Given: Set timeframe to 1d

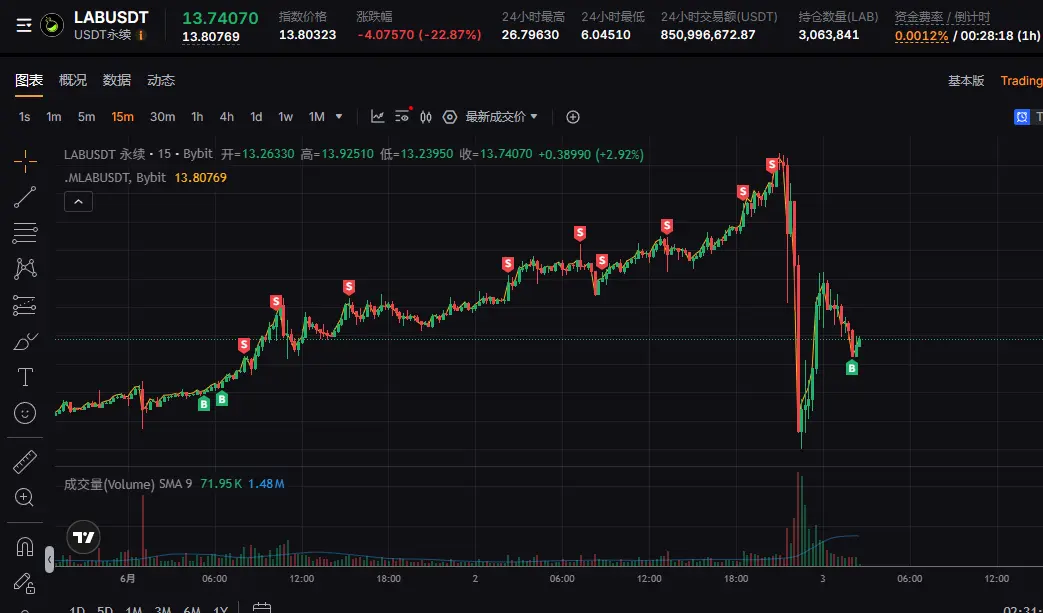Looking at the screenshot, I should coord(256,117).
